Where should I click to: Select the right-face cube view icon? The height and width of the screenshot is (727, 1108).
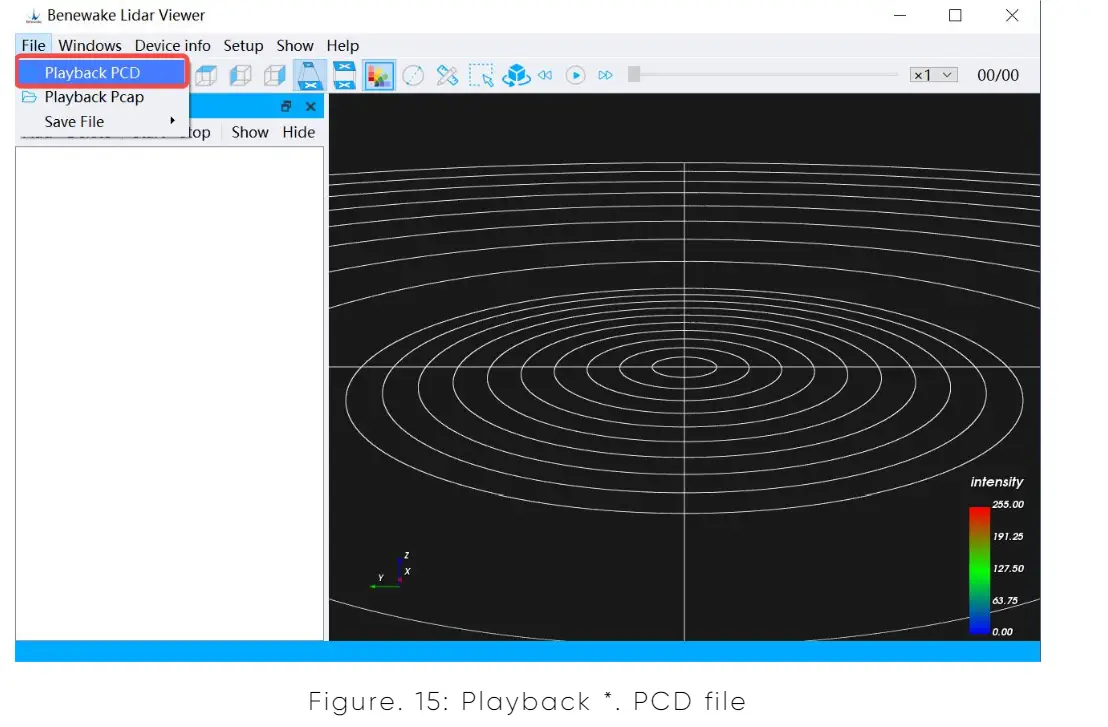[275, 75]
